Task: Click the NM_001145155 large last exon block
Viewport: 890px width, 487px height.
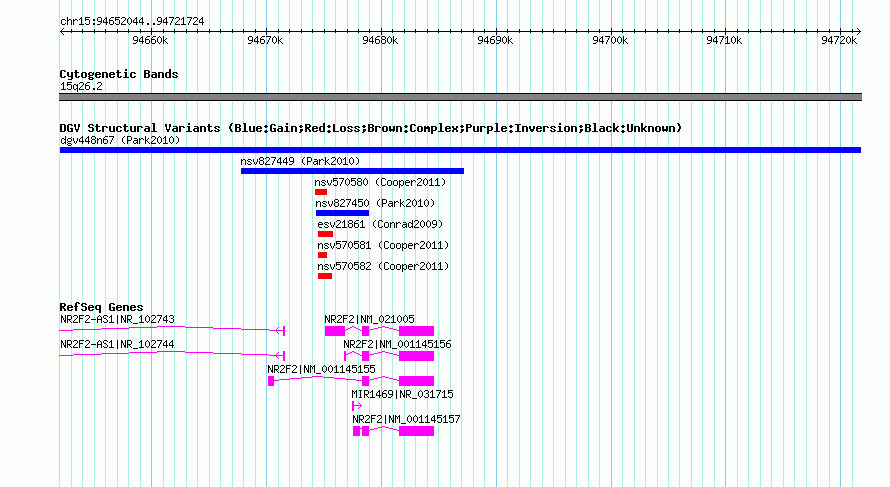Action: tap(417, 381)
